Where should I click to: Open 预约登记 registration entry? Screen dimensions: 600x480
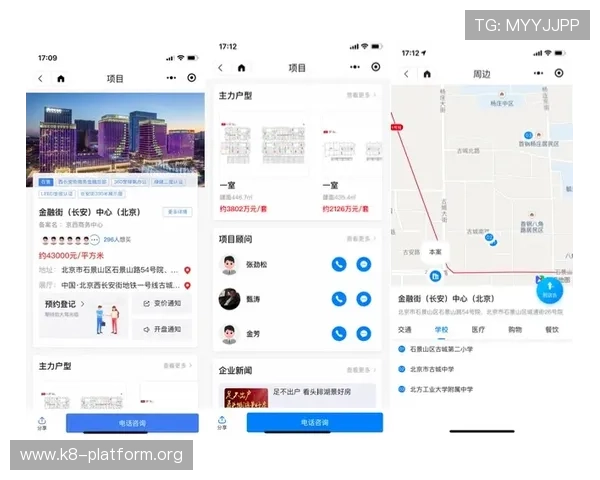click(x=83, y=316)
